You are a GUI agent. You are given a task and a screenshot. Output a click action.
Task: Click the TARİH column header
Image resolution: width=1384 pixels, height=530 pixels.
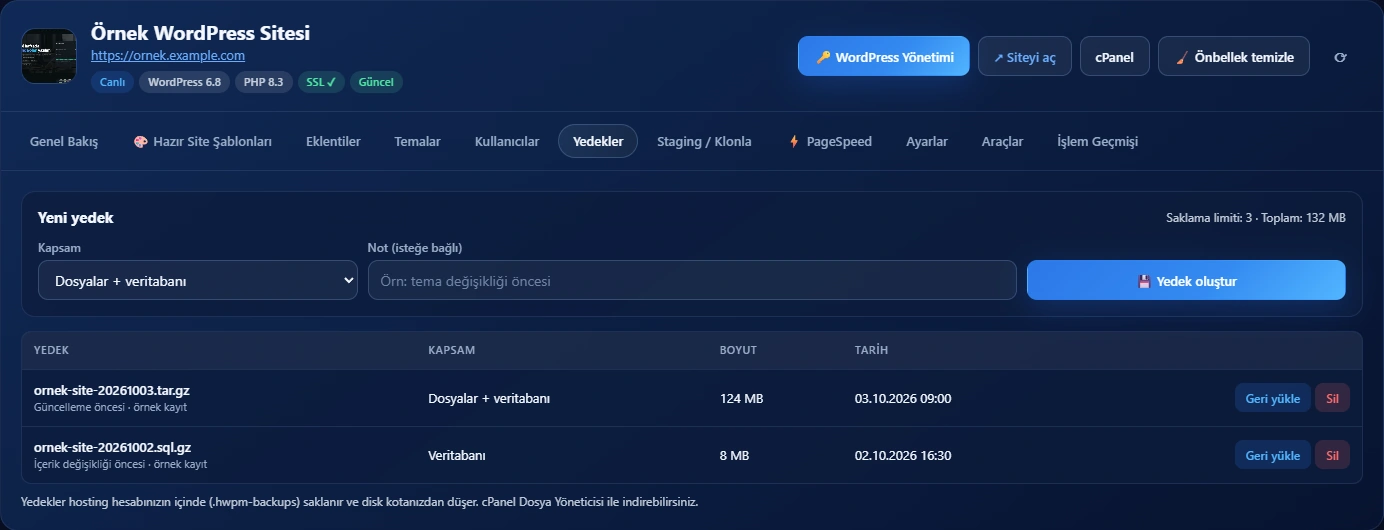[x=871, y=350]
